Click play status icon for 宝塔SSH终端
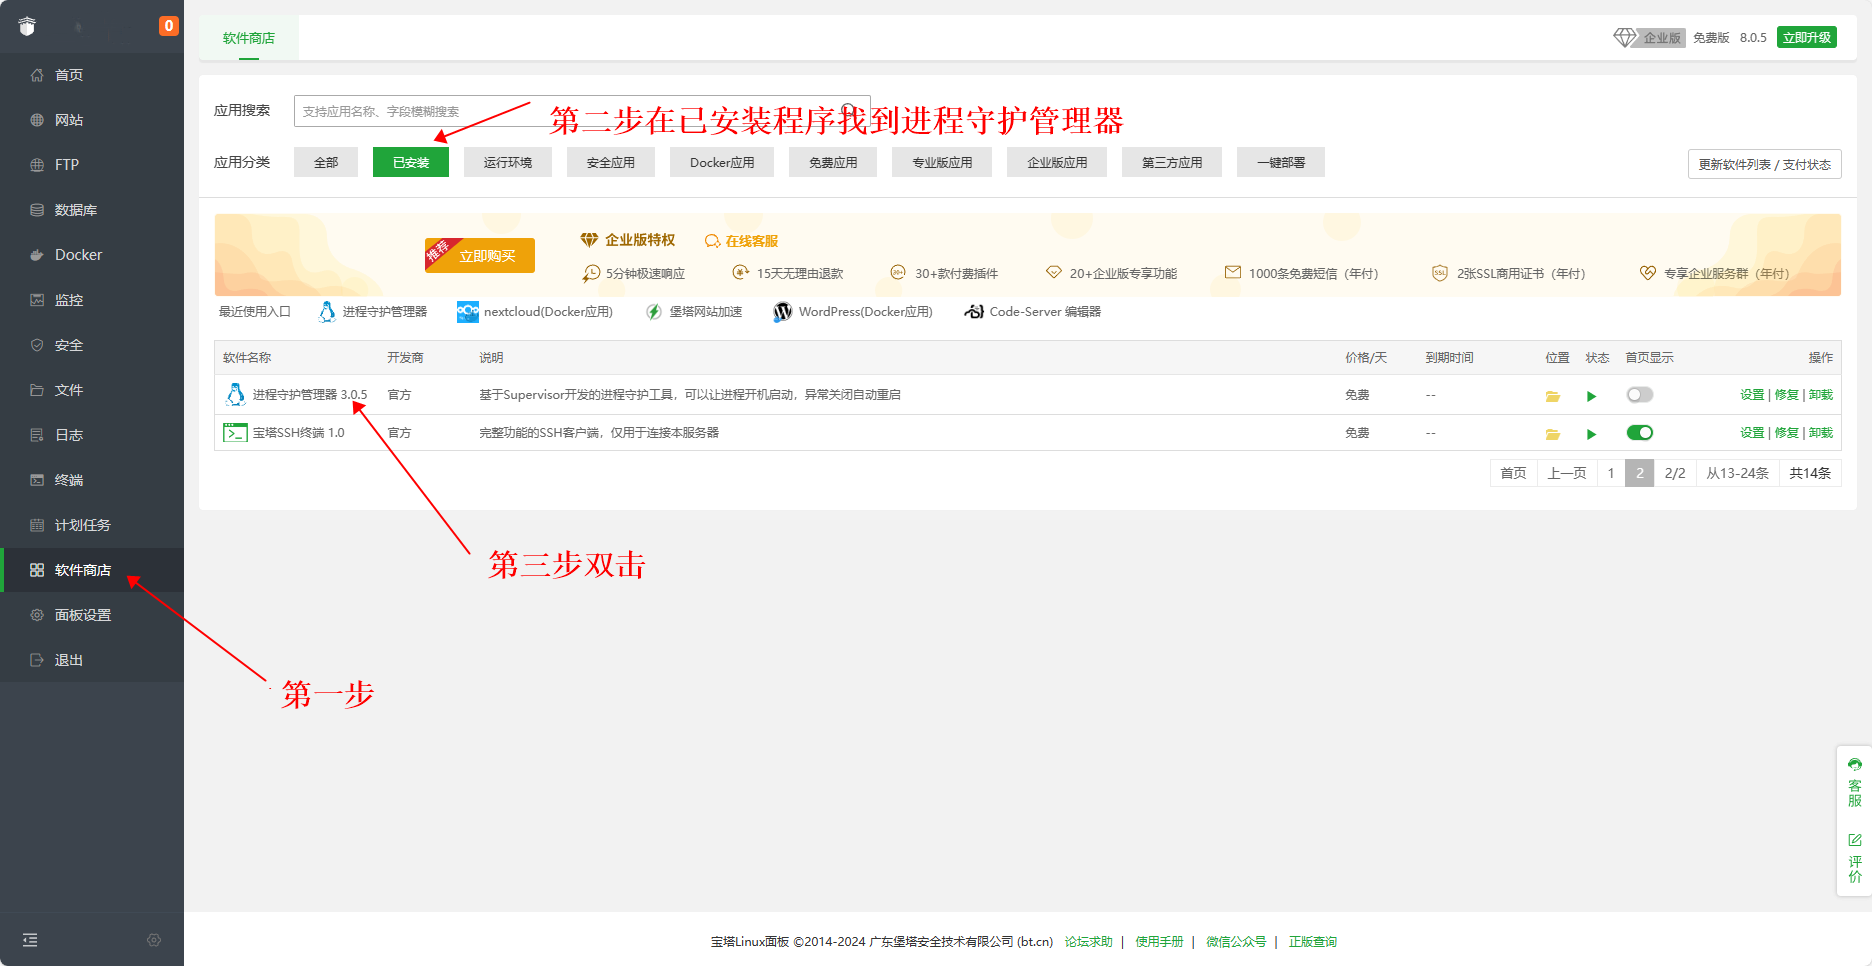Image resolution: width=1872 pixels, height=966 pixels. pyautogui.click(x=1591, y=434)
